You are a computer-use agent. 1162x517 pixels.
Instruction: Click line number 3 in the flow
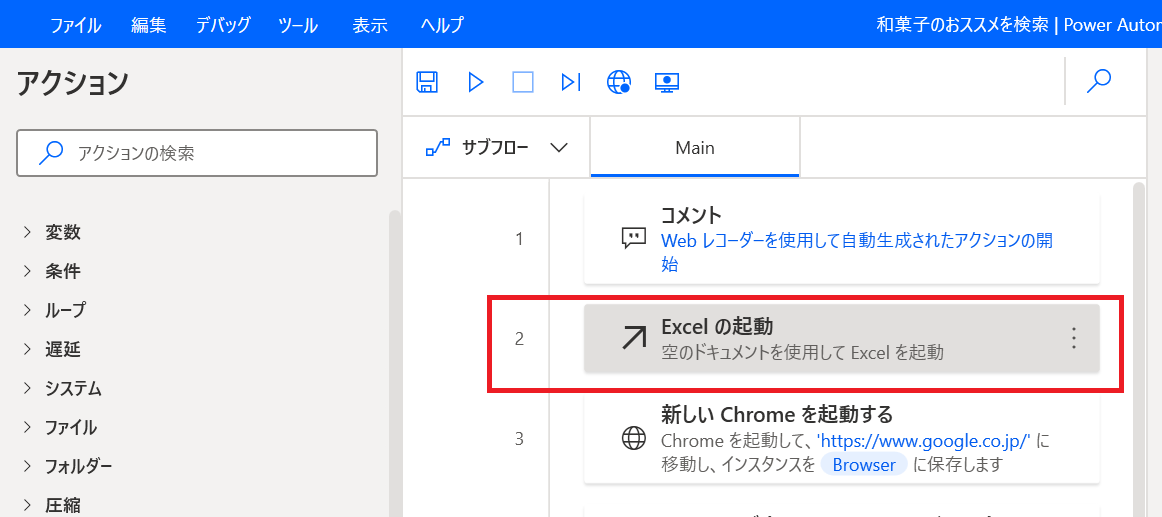519,438
